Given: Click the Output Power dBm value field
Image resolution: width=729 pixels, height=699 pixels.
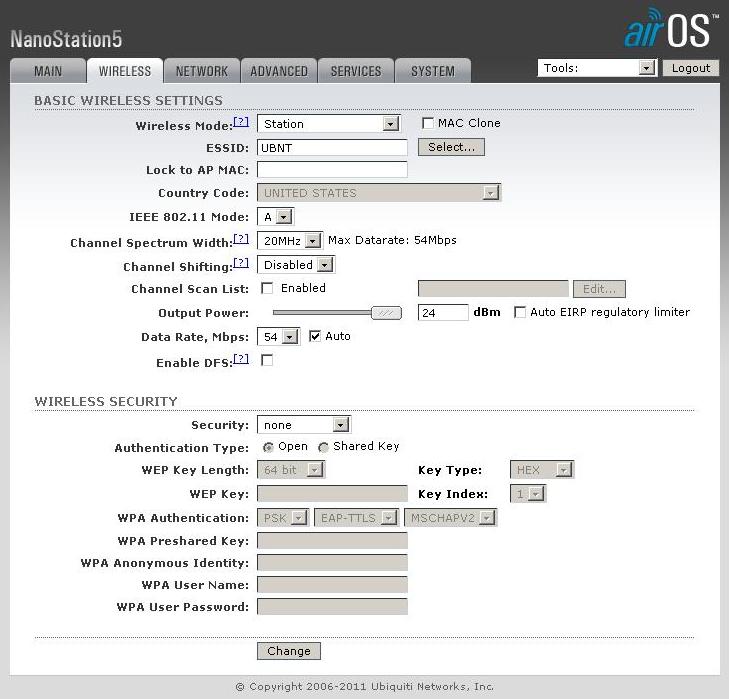Looking at the screenshot, I should pyautogui.click(x=443, y=313).
